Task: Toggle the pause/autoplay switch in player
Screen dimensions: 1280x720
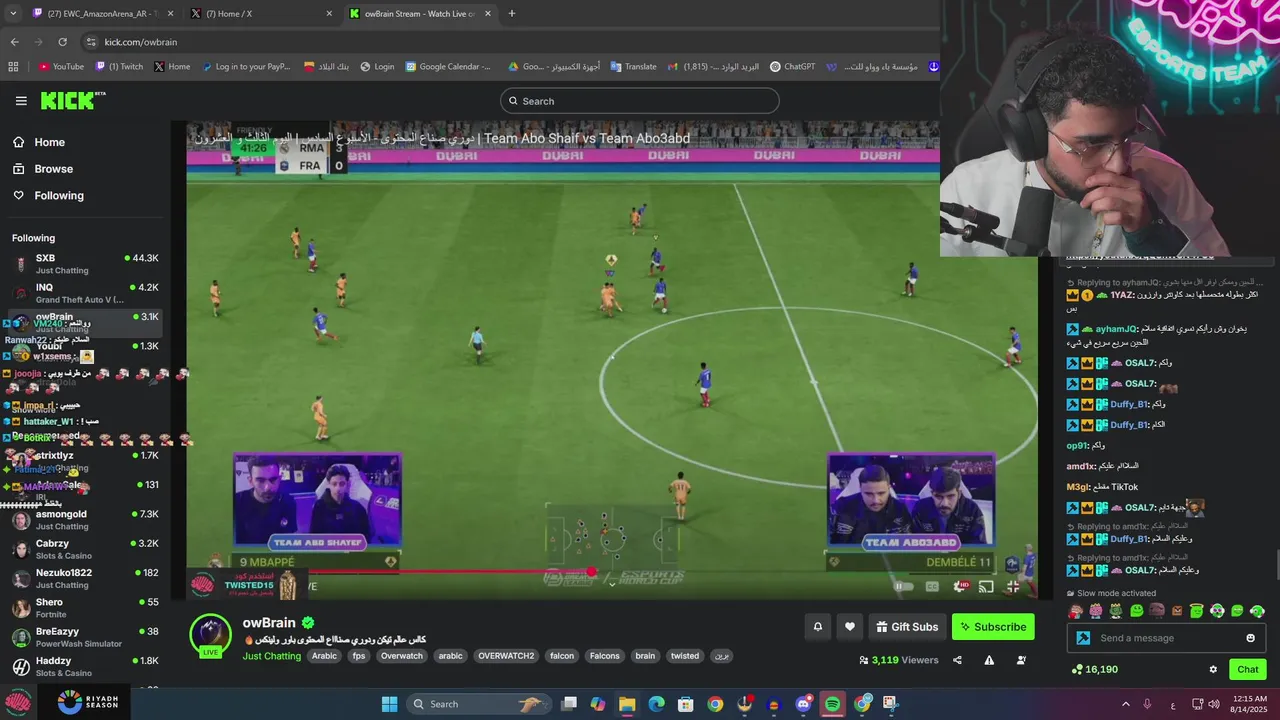Action: (x=902, y=587)
